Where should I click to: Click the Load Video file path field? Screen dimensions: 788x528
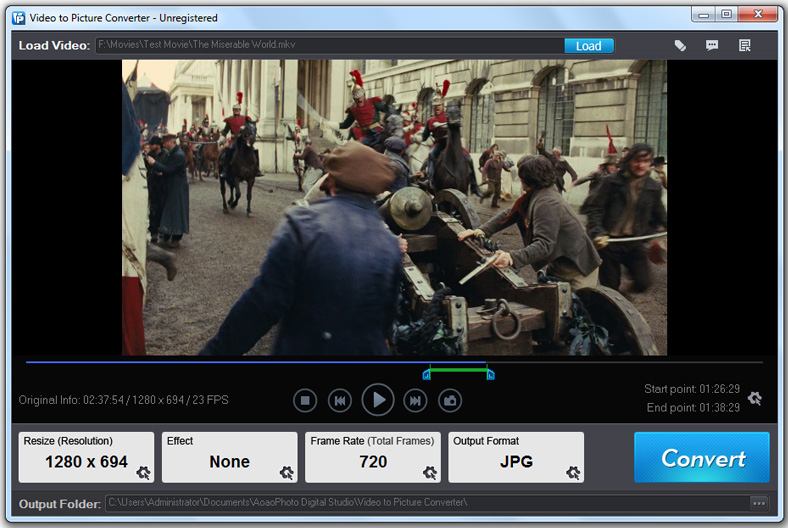point(328,46)
